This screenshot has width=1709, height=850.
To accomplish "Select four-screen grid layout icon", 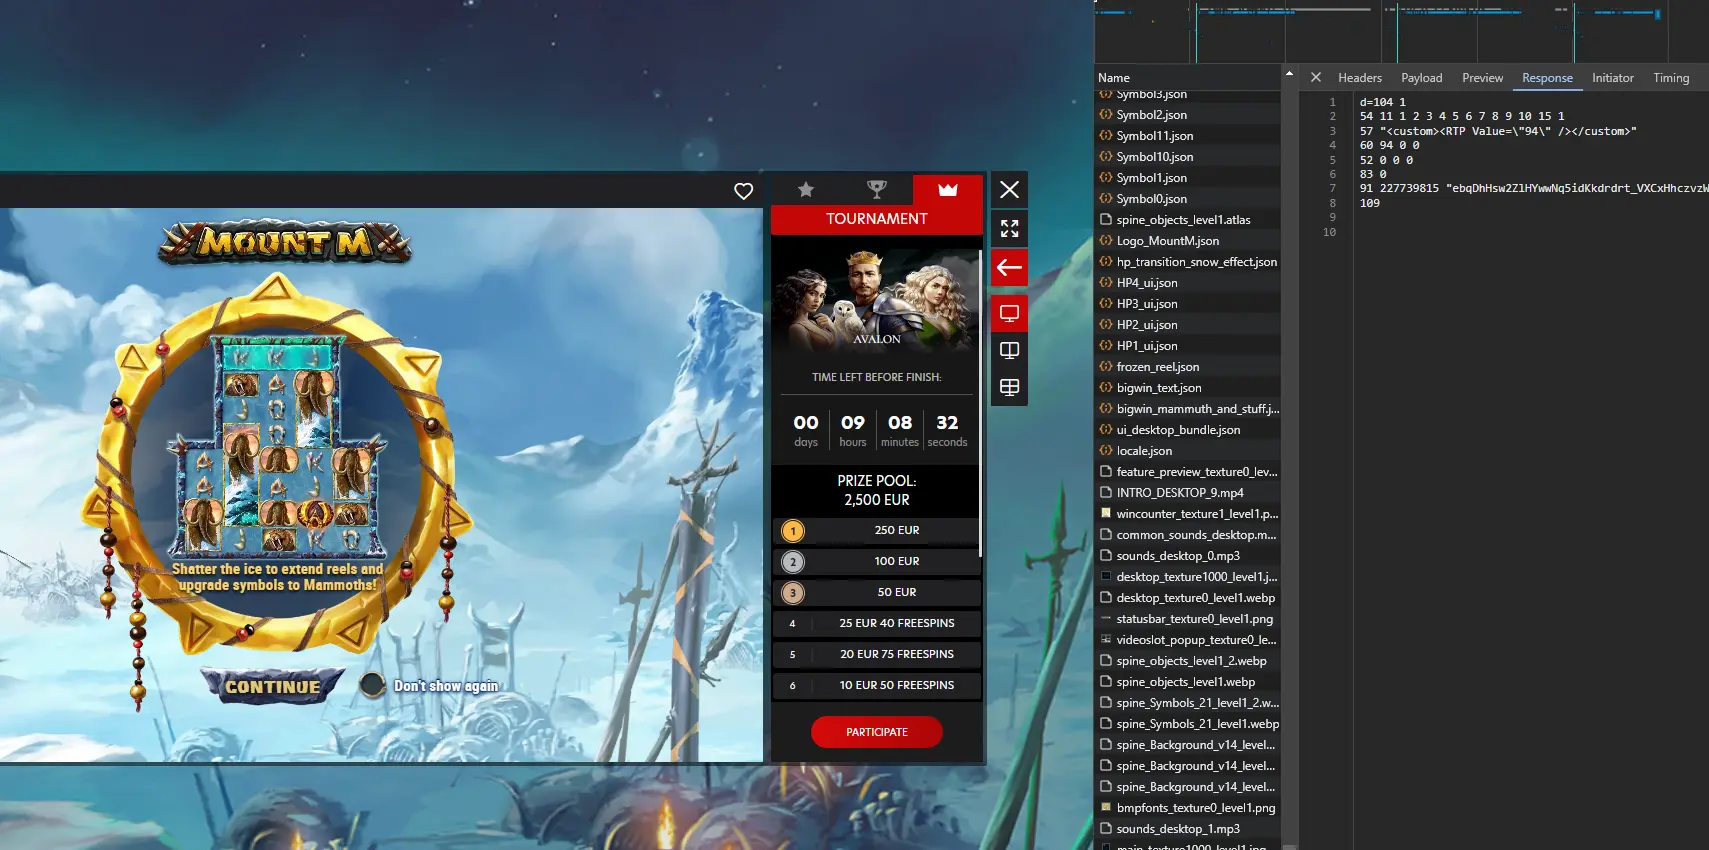I will [1009, 388].
